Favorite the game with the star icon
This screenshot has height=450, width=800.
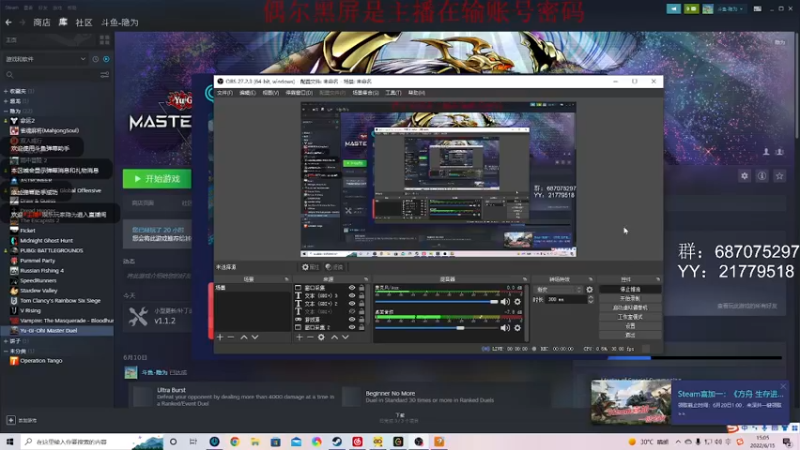tap(779, 176)
